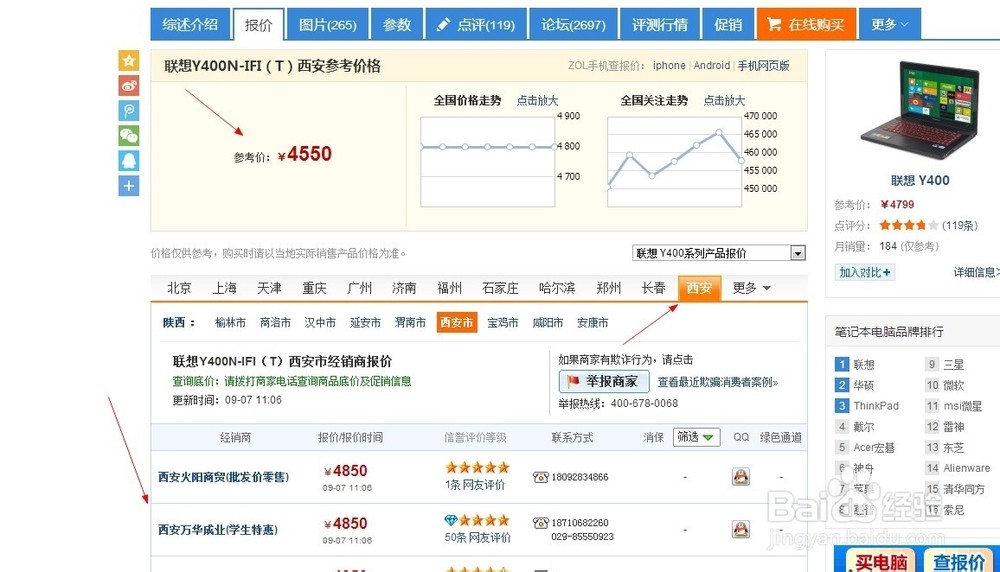This screenshot has height=572, width=1000.
Task: Choose 宝鸡市 in Shaanxi cities
Action: click(503, 323)
